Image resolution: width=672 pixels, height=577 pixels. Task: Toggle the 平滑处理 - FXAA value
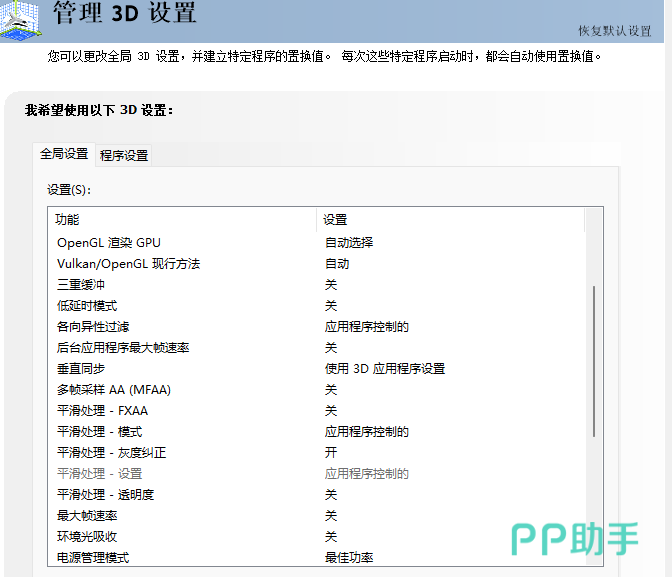point(331,411)
